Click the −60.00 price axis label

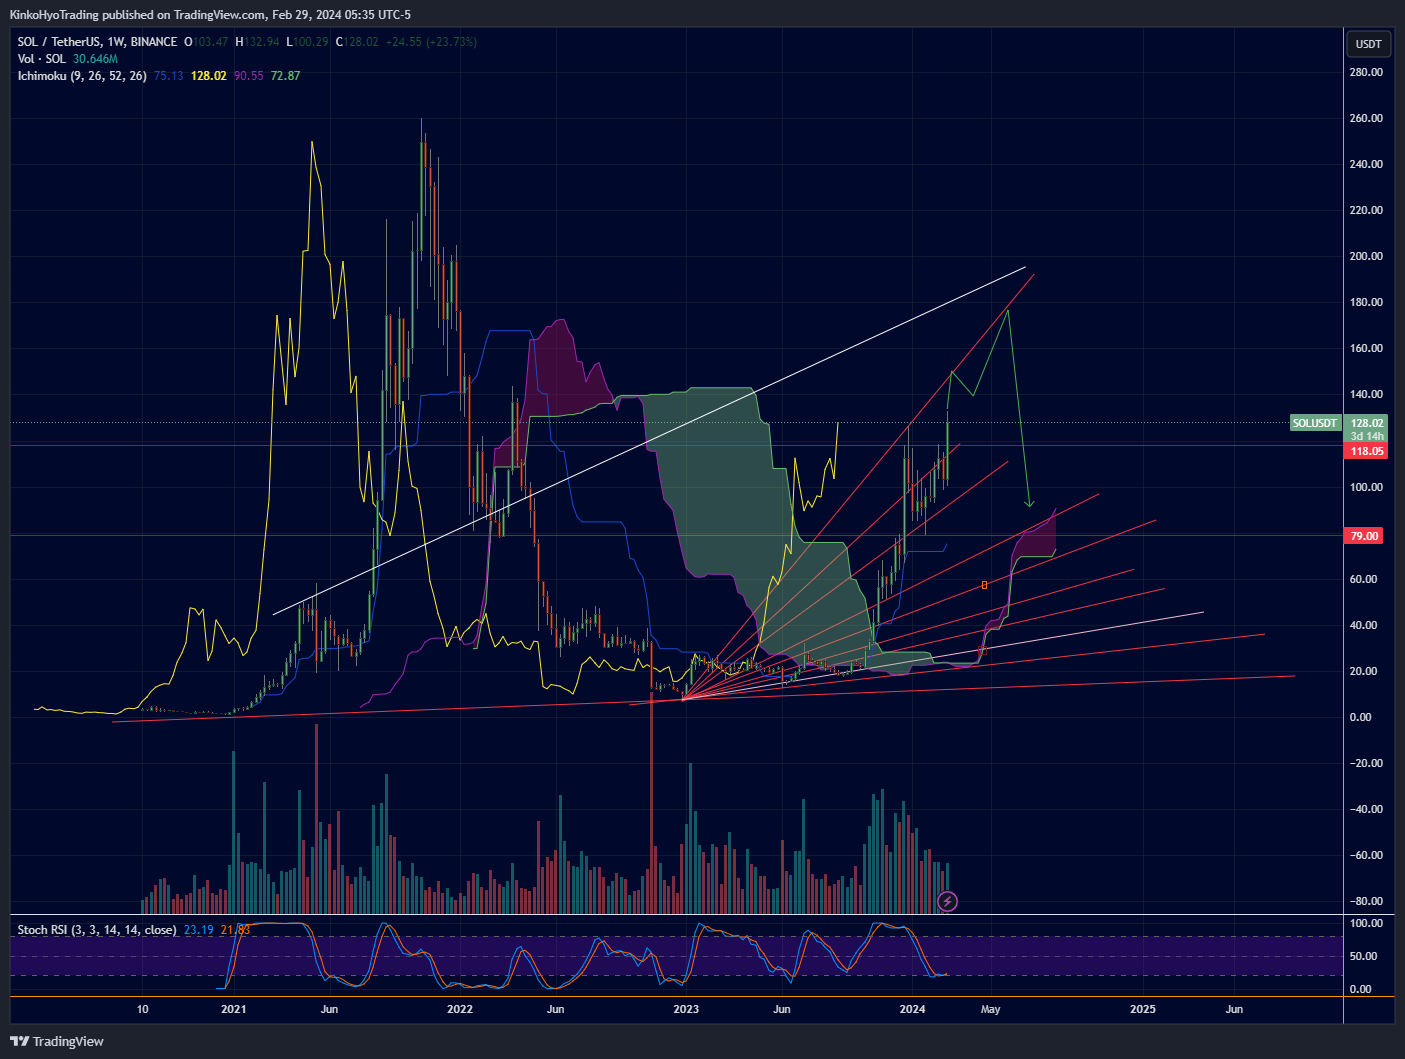click(x=1366, y=855)
